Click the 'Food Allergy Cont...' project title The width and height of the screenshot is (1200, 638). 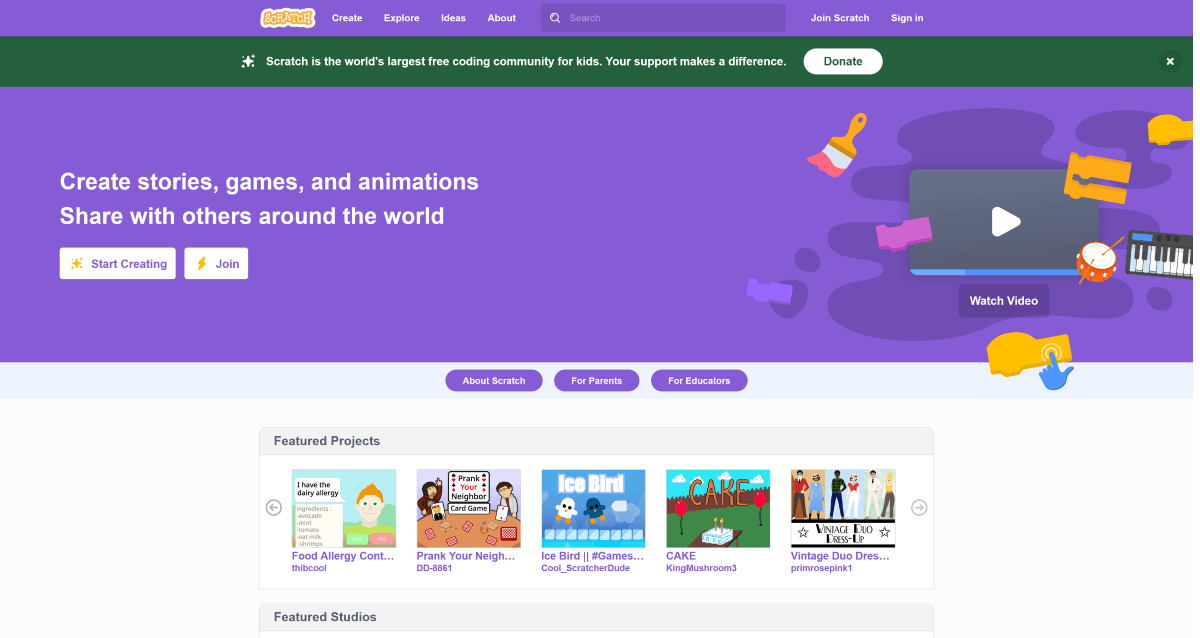pos(343,556)
